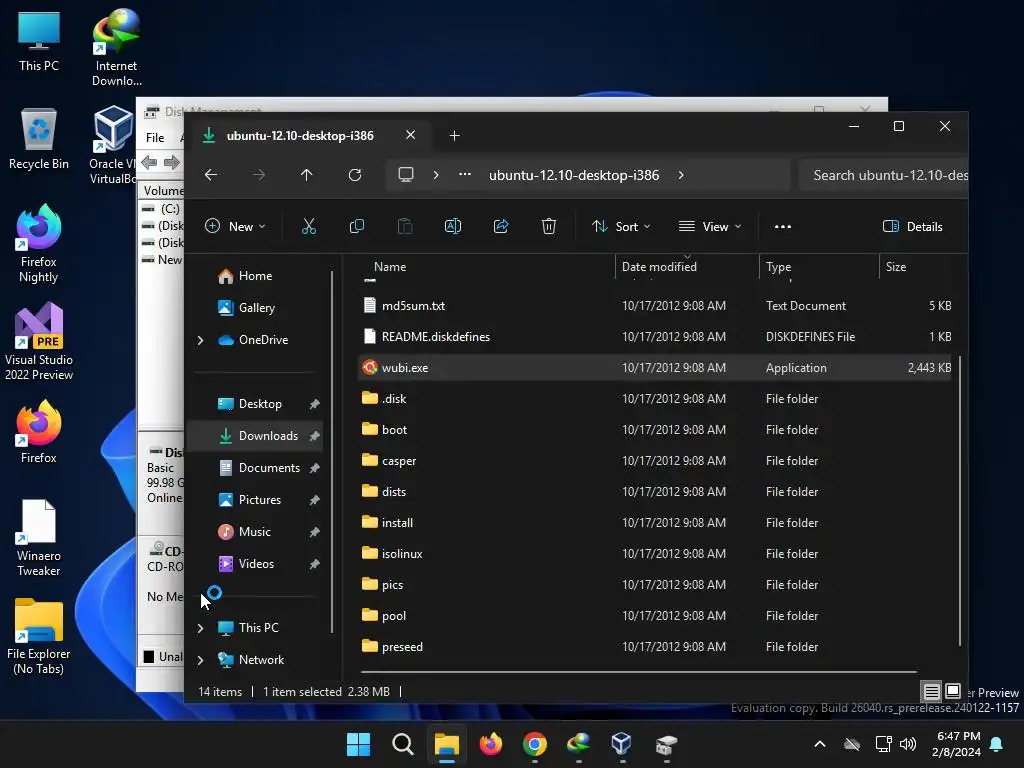Screen dimensions: 1024x768
Task: Unpin Music from quick access
Action: click(x=315, y=532)
